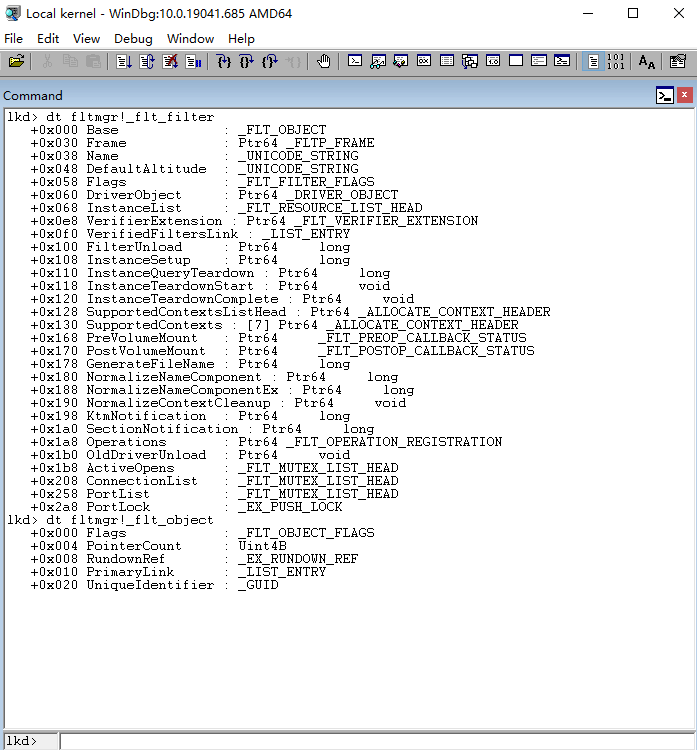
Task: Open the Help menu
Action: [x=241, y=39]
